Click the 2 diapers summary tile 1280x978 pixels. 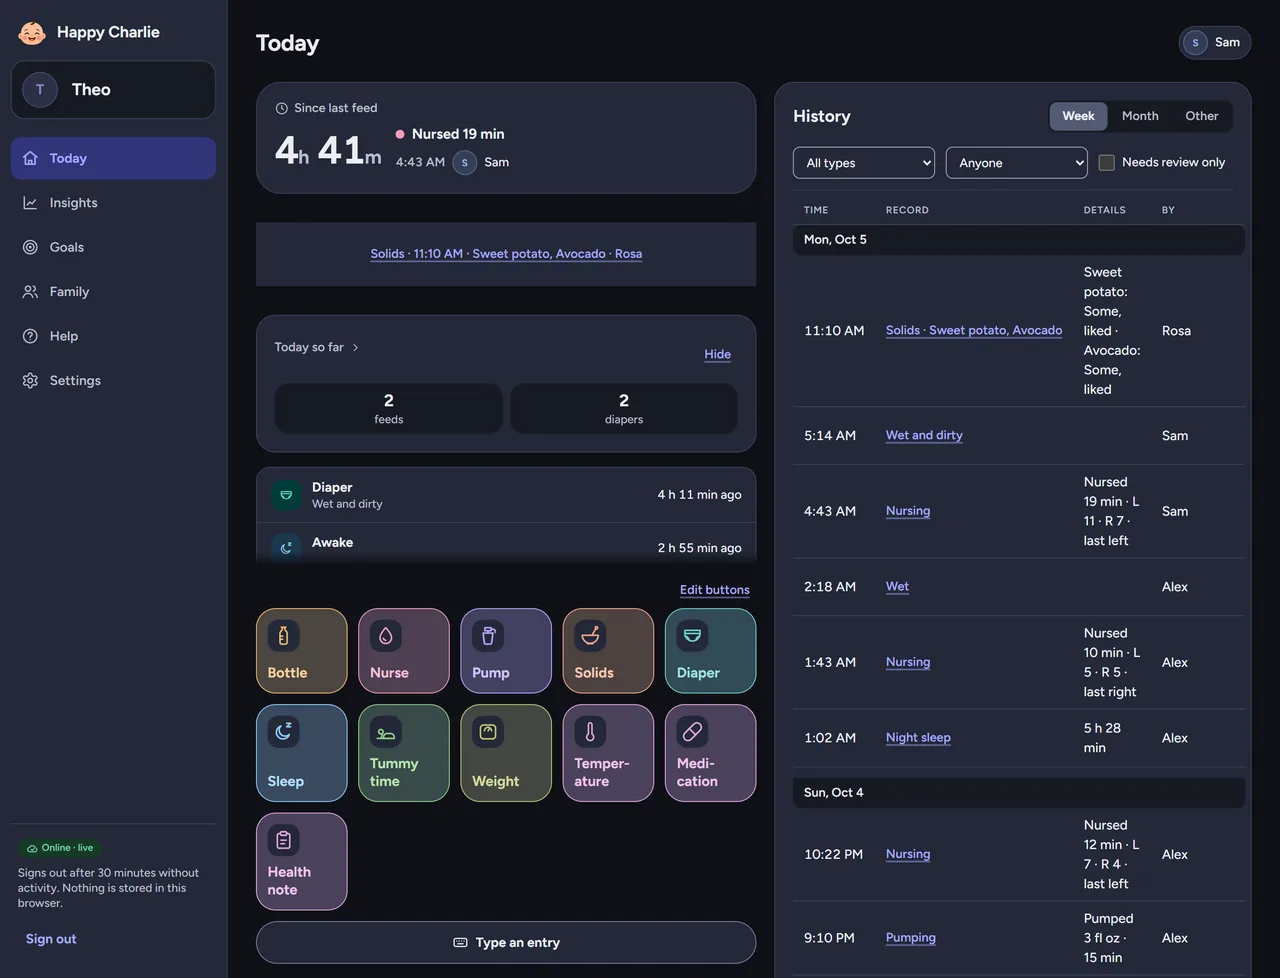click(x=624, y=409)
